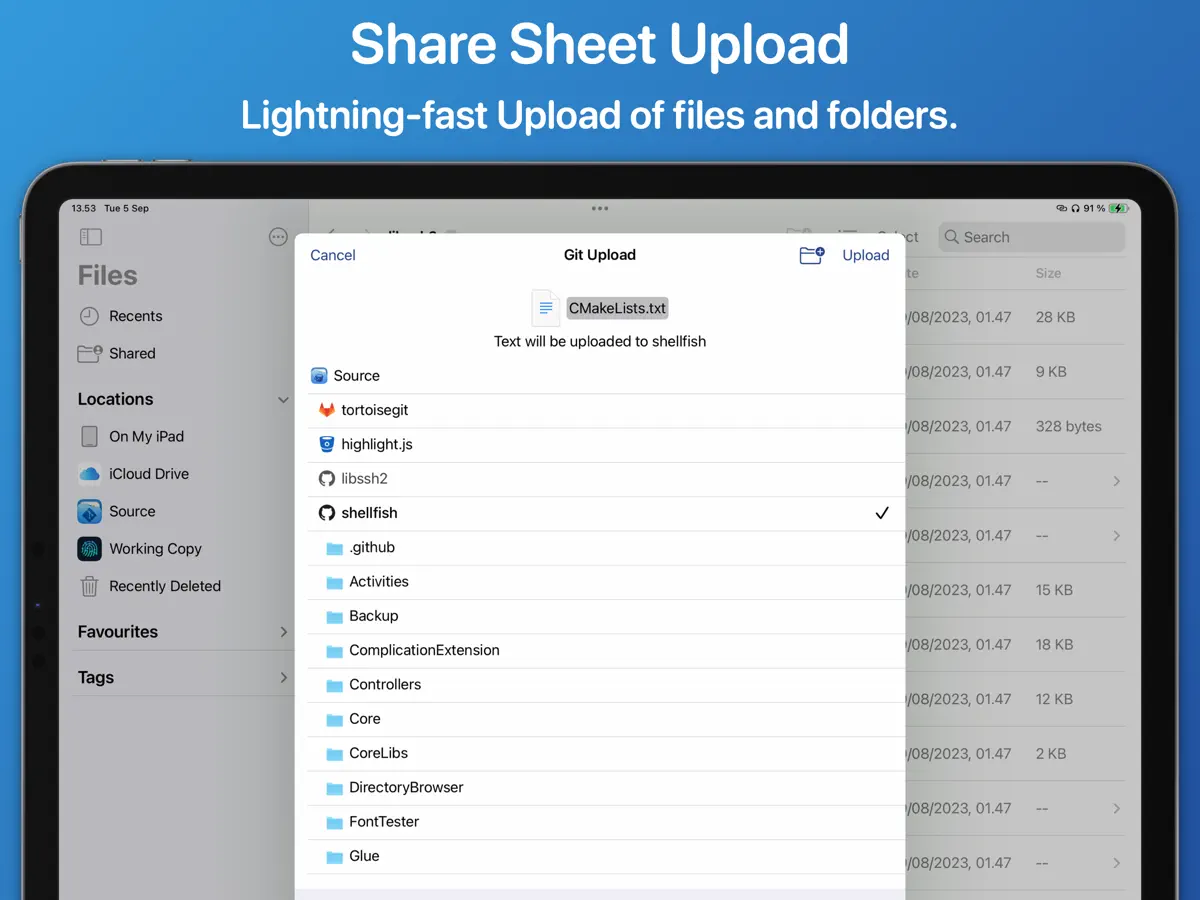
Task: Toggle the Files sidebar panel icon
Action: 91,237
